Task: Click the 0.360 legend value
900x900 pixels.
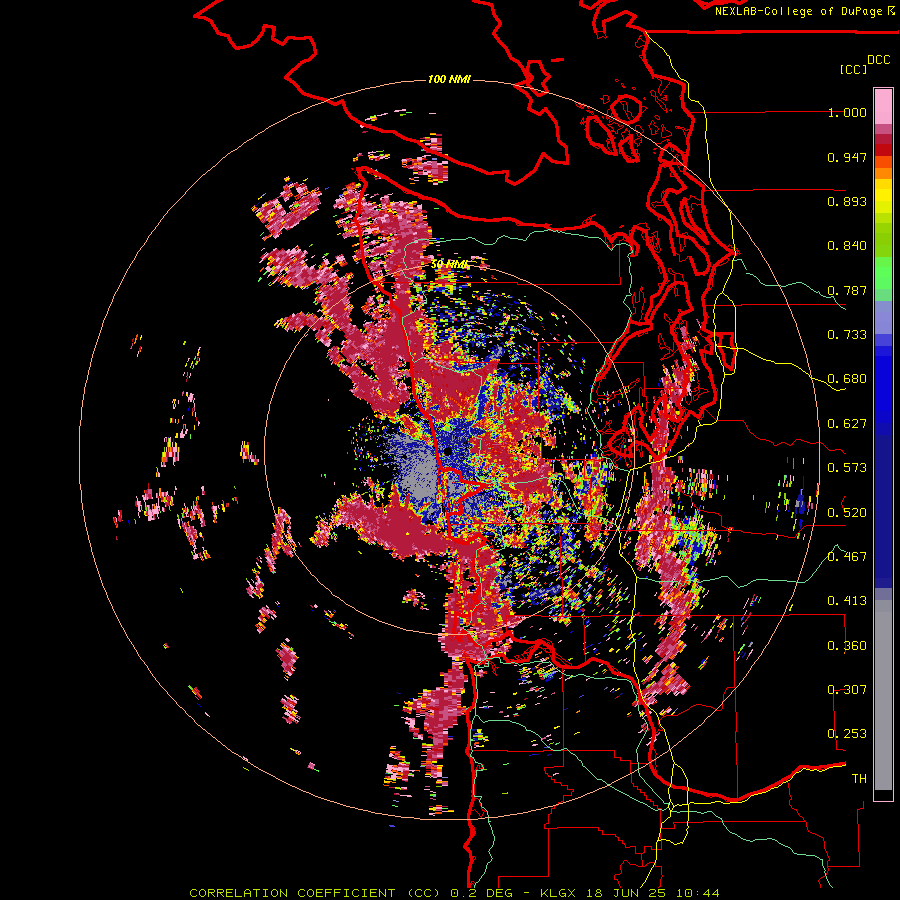Action: click(x=847, y=645)
